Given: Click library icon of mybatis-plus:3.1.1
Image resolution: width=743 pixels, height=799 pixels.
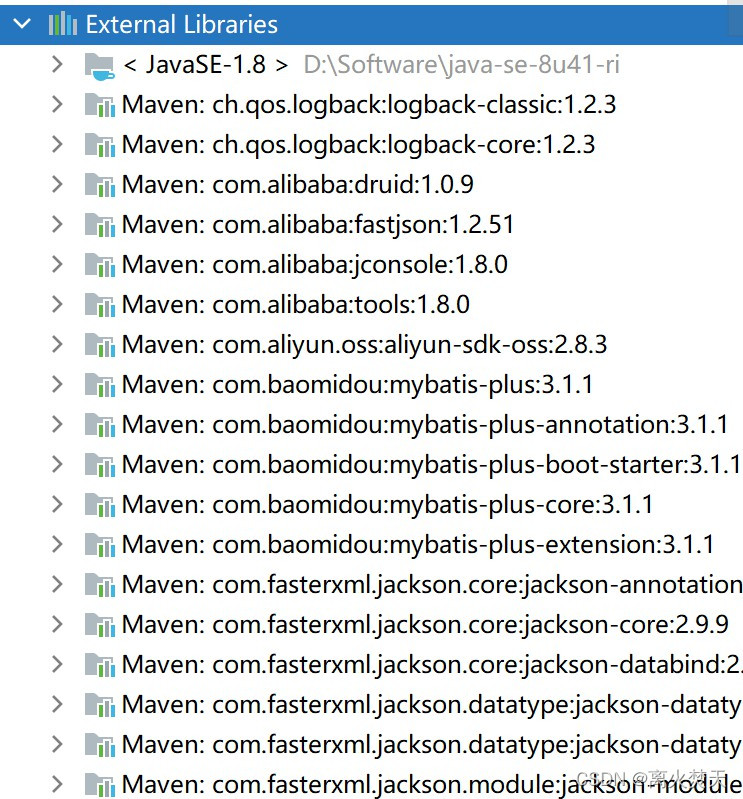Looking at the screenshot, I should click(100, 385).
